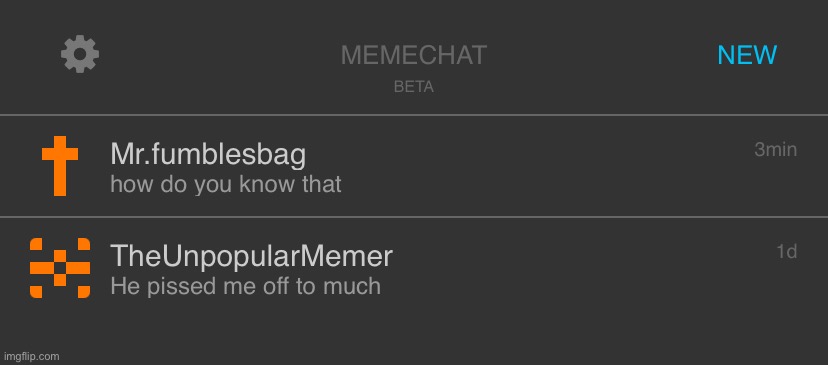Click the imgflip.com watermark link

(x=31, y=357)
